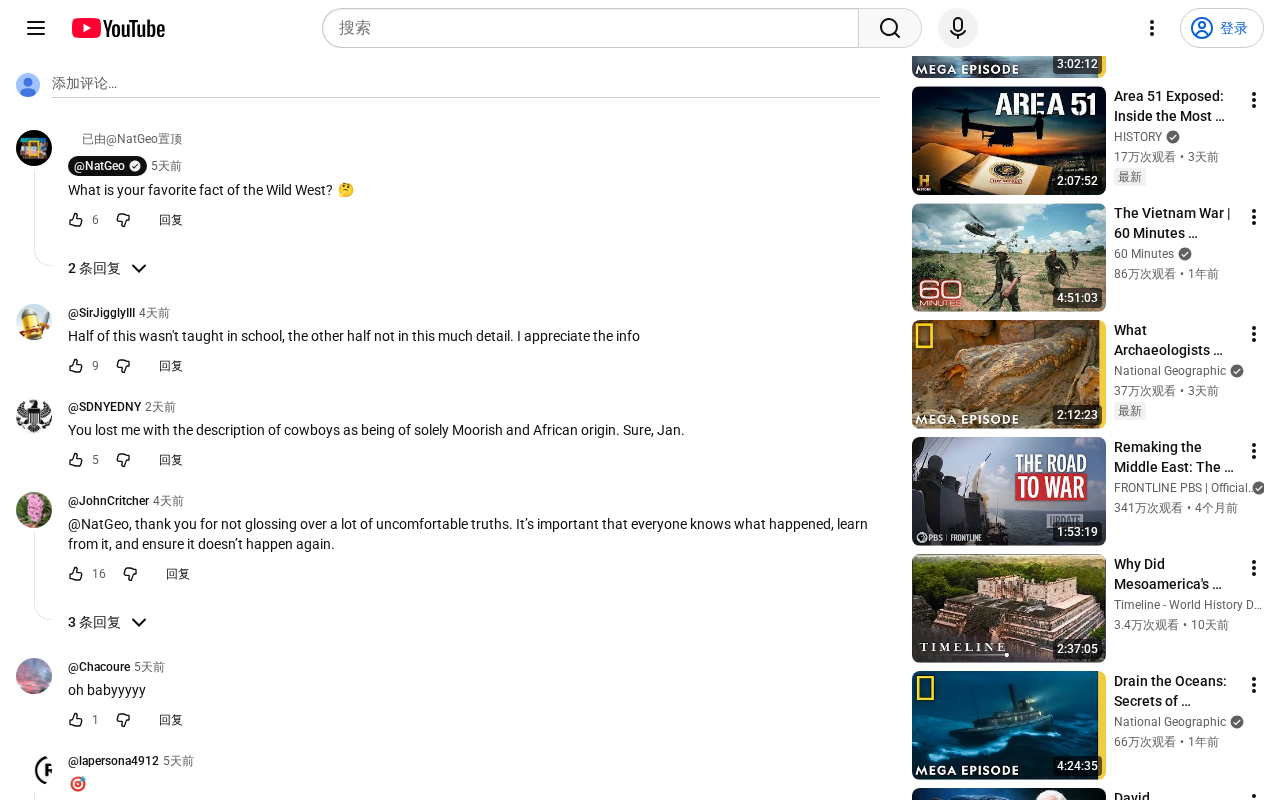Like the @SirJigglyIII comment
This screenshot has width=1280, height=800.
76,366
